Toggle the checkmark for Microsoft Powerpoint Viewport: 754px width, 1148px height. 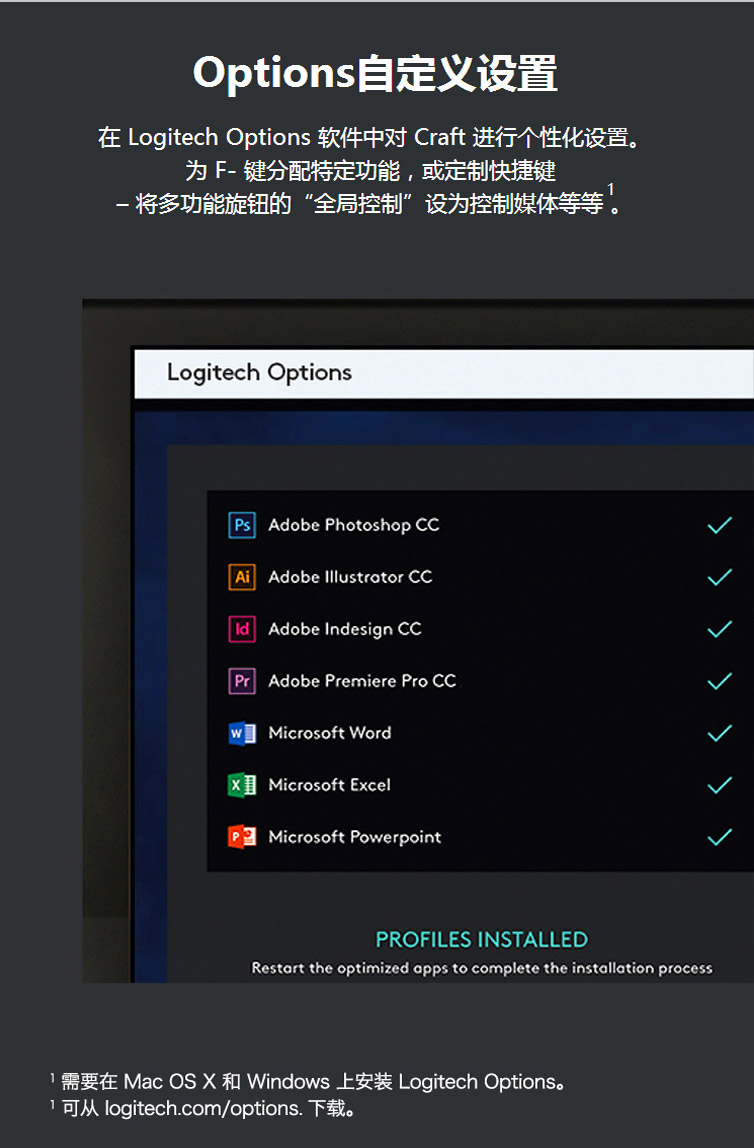coord(720,837)
